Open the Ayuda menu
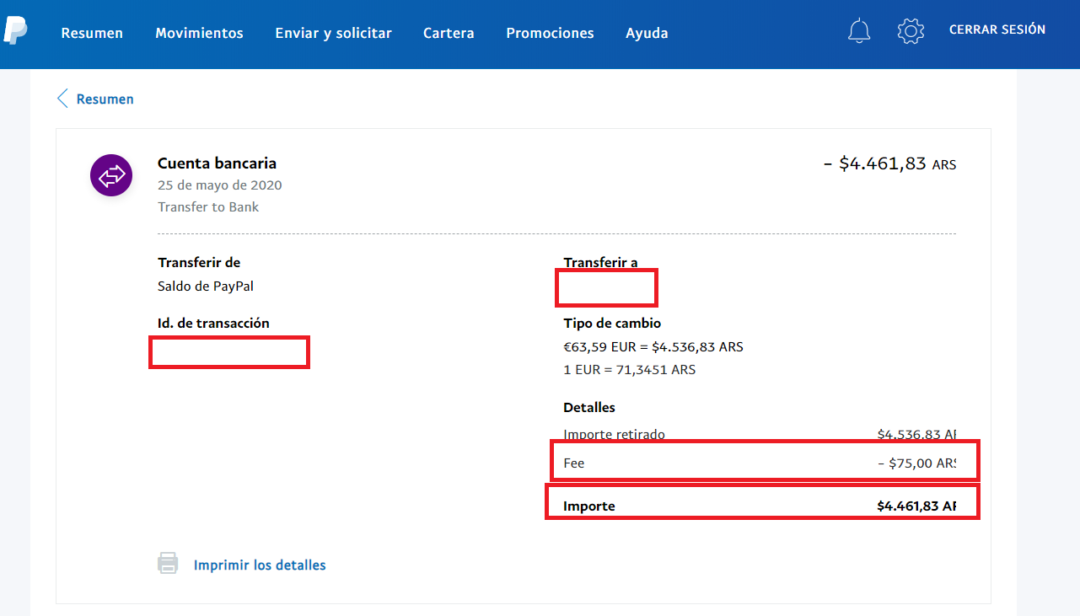 (646, 33)
